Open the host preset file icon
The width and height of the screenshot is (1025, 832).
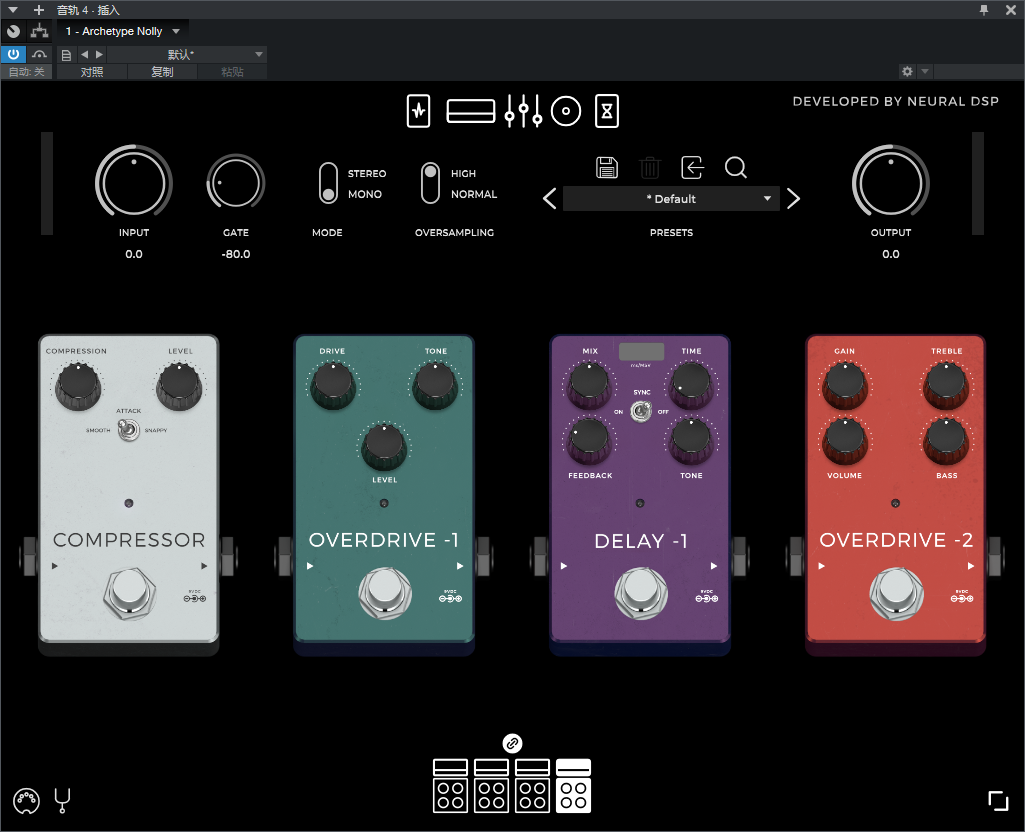coord(66,55)
